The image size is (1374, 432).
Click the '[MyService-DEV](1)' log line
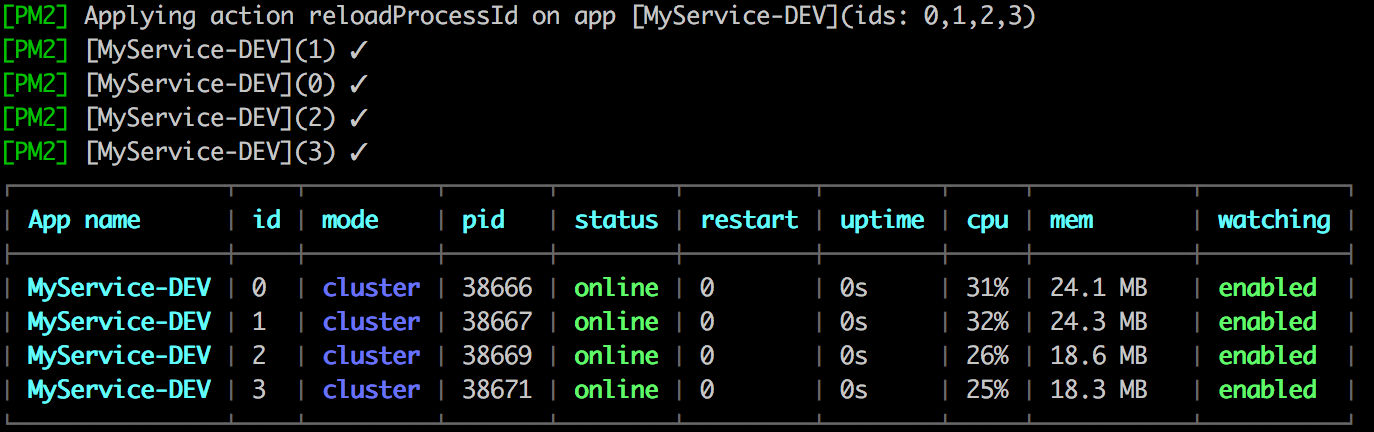coord(186,51)
